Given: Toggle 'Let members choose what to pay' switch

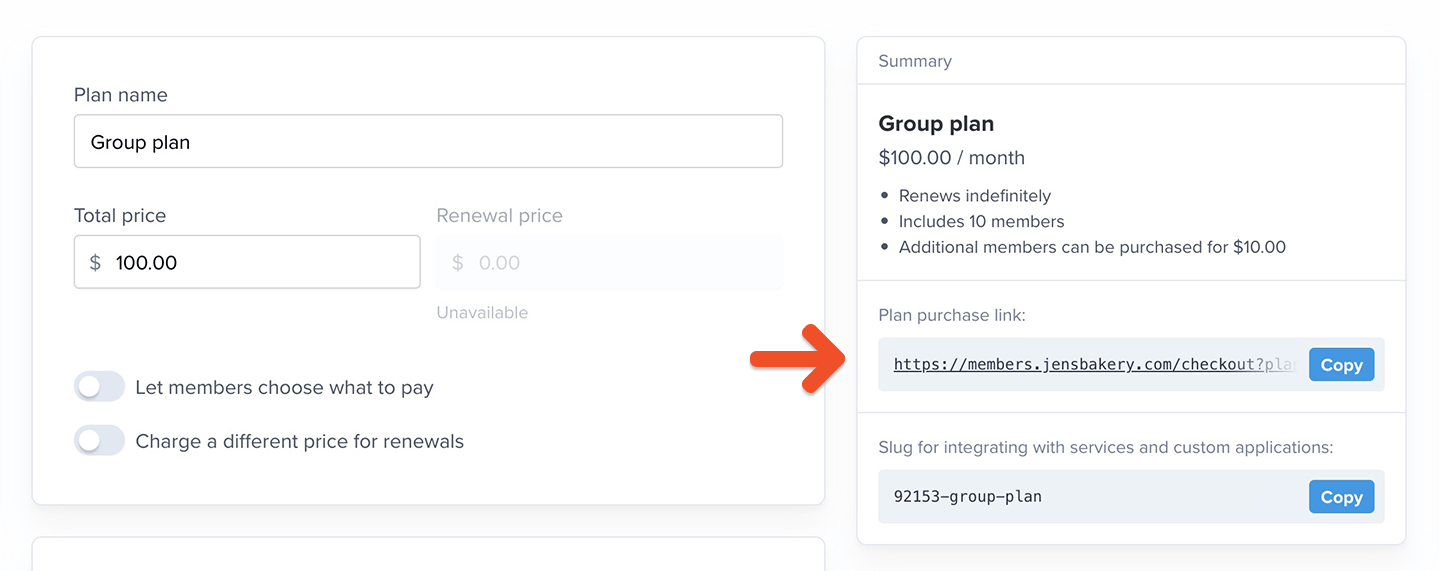Looking at the screenshot, I should point(99,387).
